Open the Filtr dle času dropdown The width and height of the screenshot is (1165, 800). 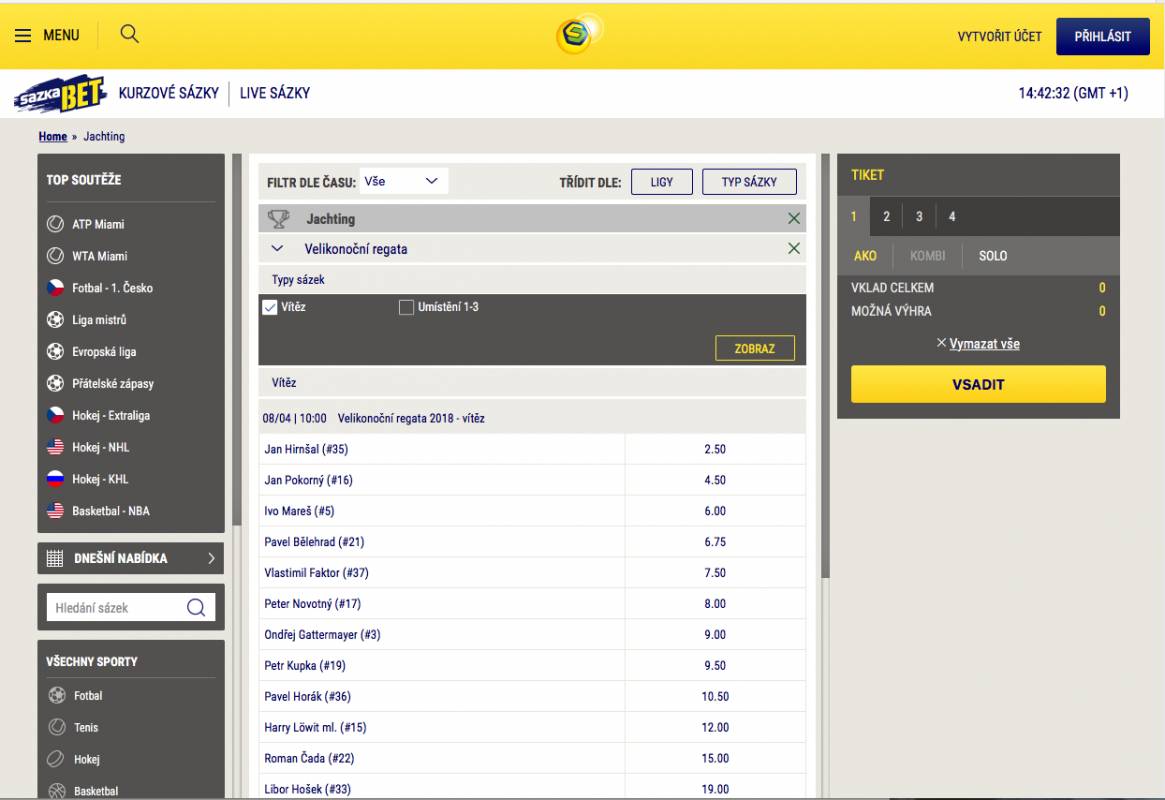[x=403, y=181]
